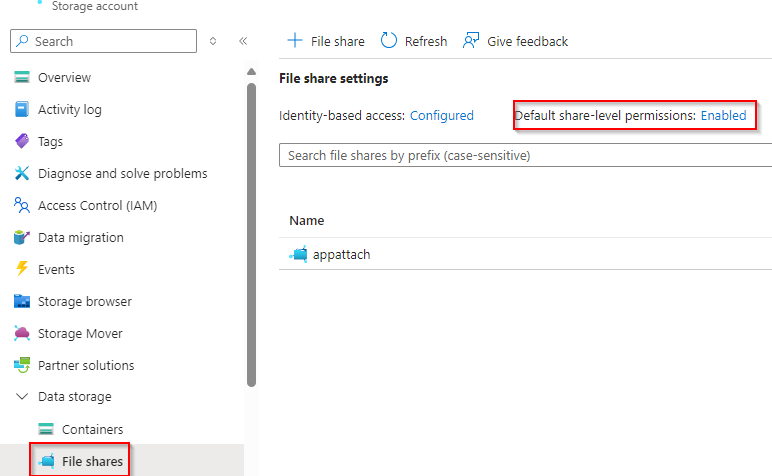Open Data migration icon

pyautogui.click(x=22, y=238)
